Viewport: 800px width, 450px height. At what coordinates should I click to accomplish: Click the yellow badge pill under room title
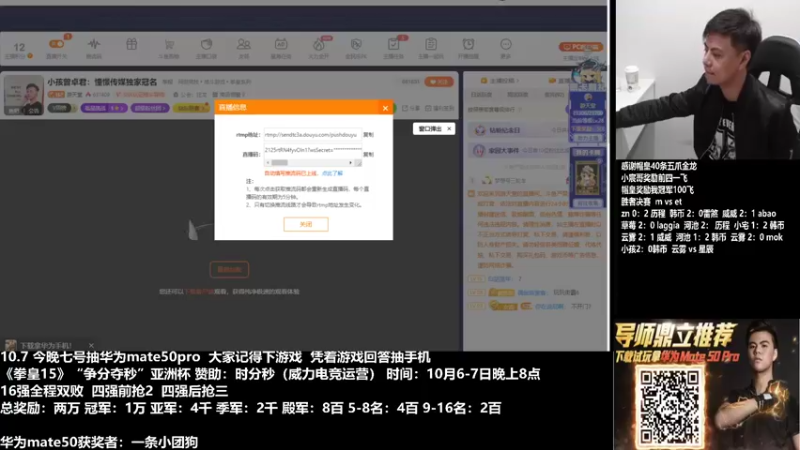click(191, 108)
